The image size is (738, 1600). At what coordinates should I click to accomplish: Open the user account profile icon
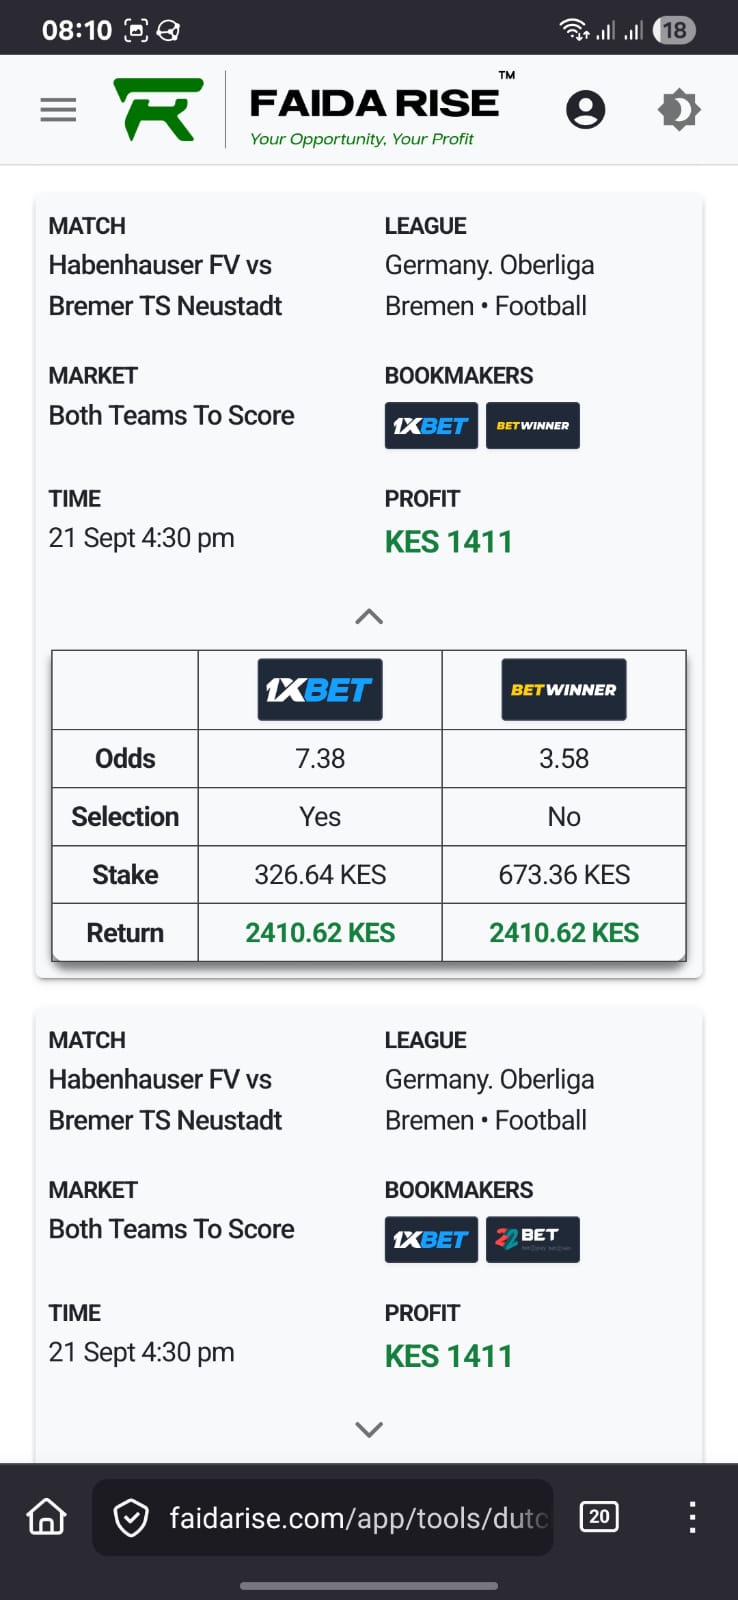pos(585,110)
